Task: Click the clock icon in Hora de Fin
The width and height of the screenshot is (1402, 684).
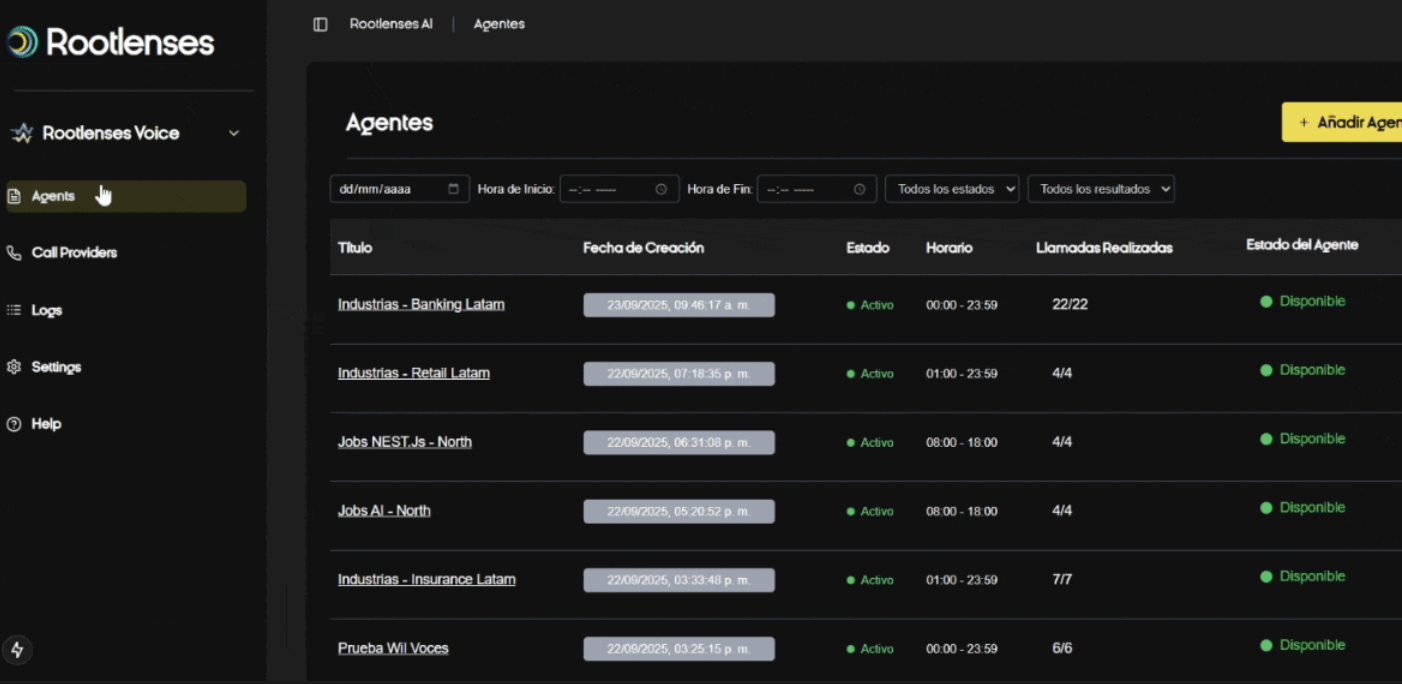Action: click(x=859, y=189)
